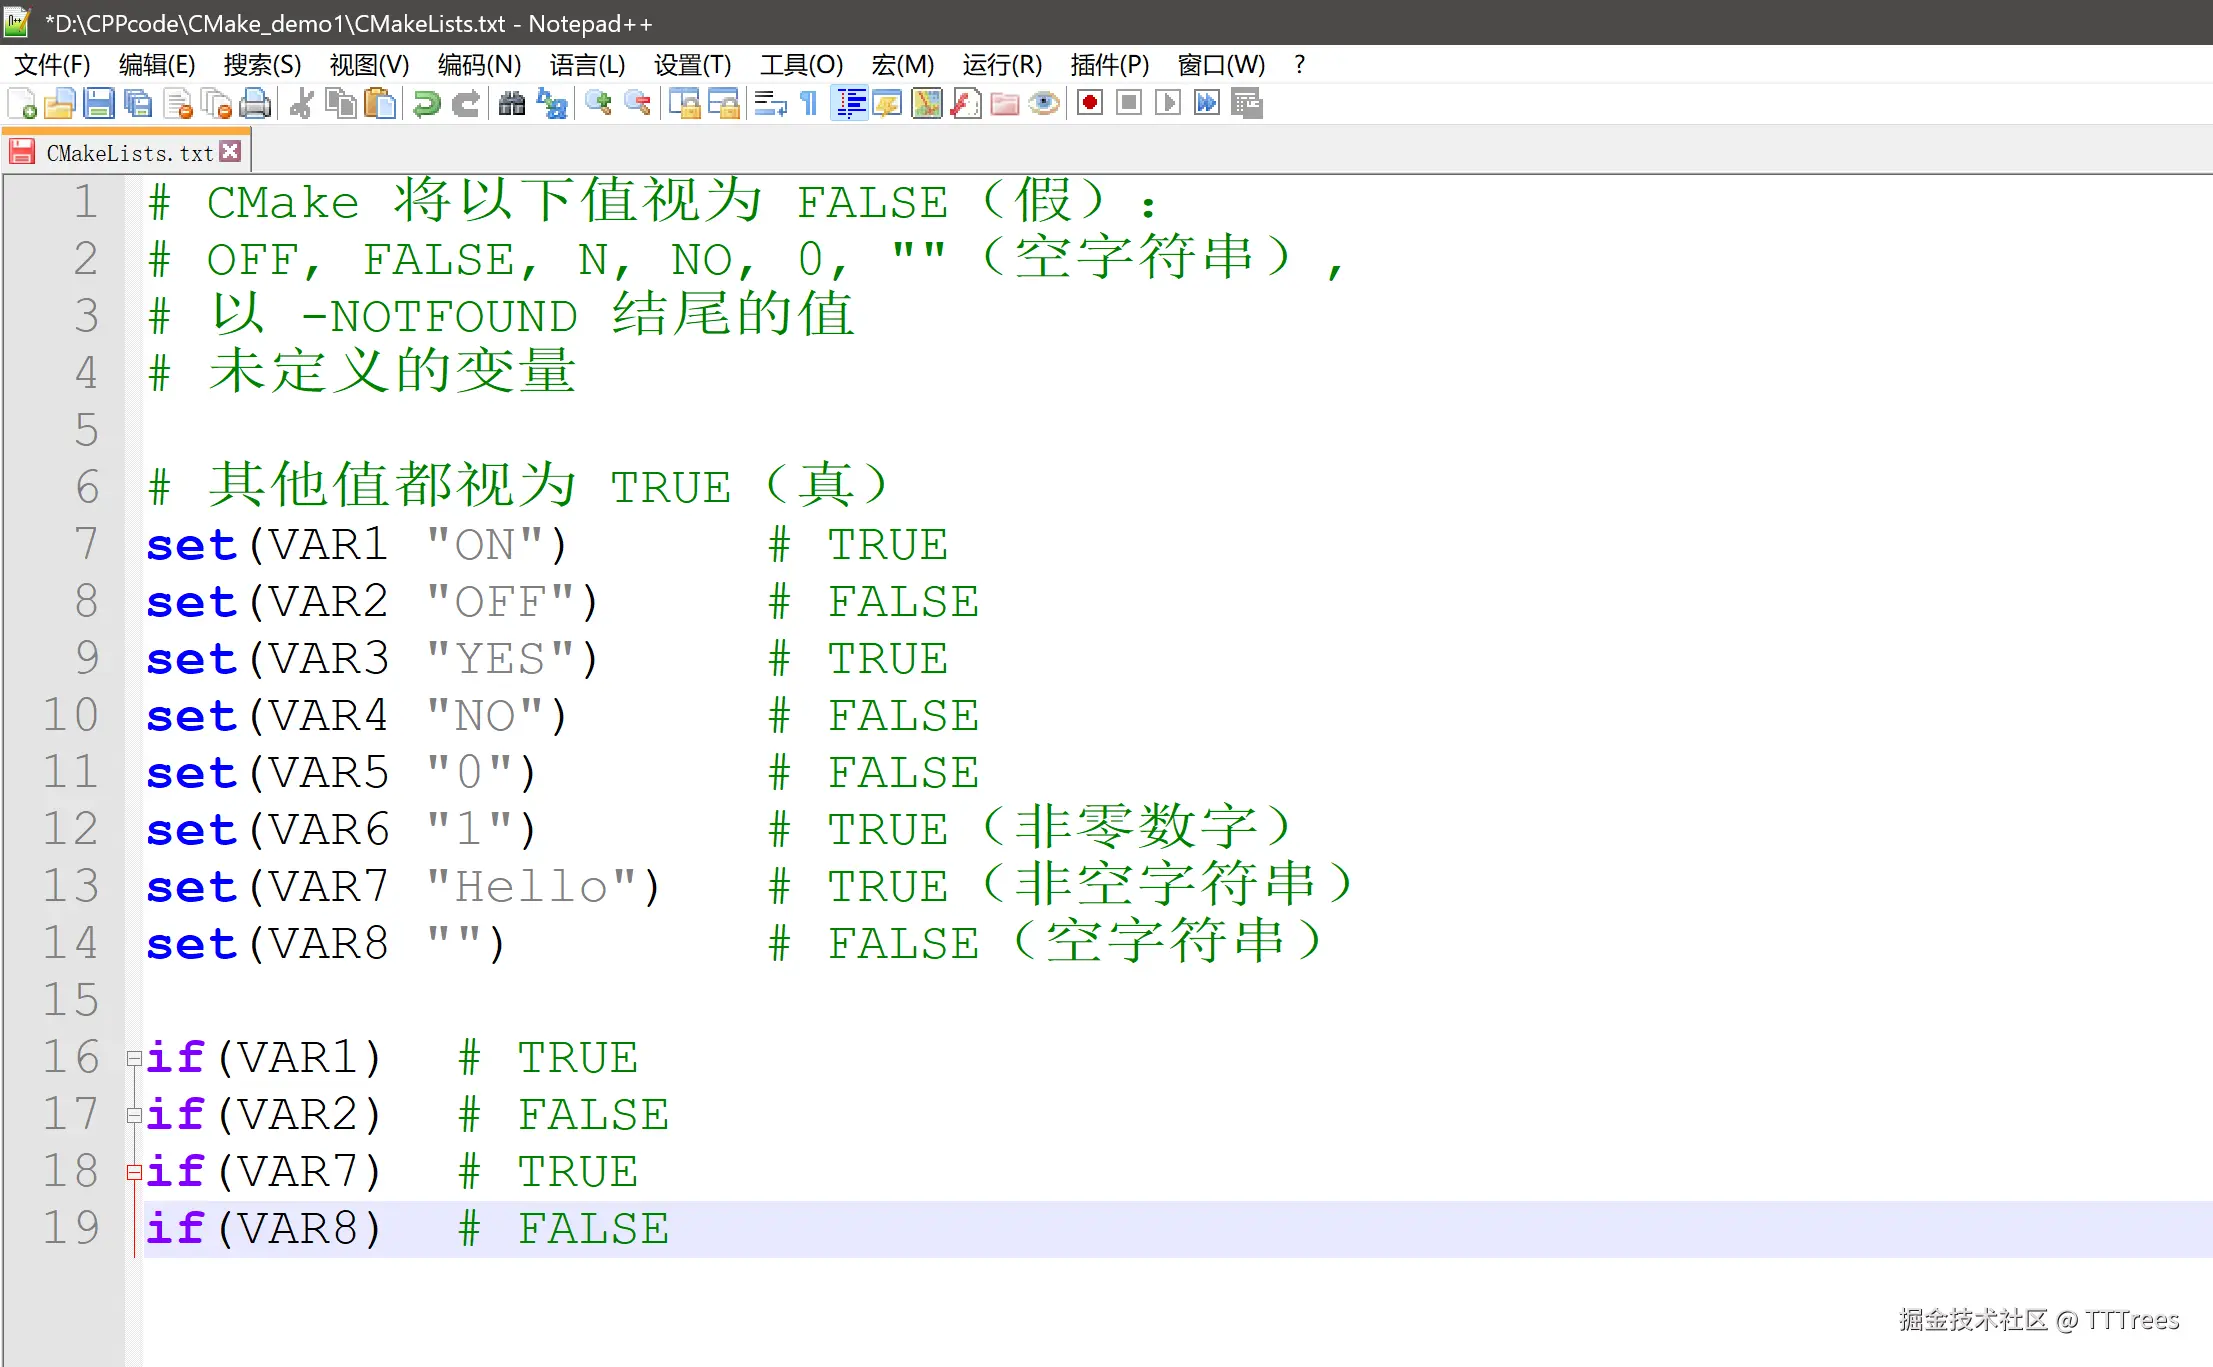Open Find with the binoculars icon
This screenshot has width=2213, height=1367.
[512, 104]
